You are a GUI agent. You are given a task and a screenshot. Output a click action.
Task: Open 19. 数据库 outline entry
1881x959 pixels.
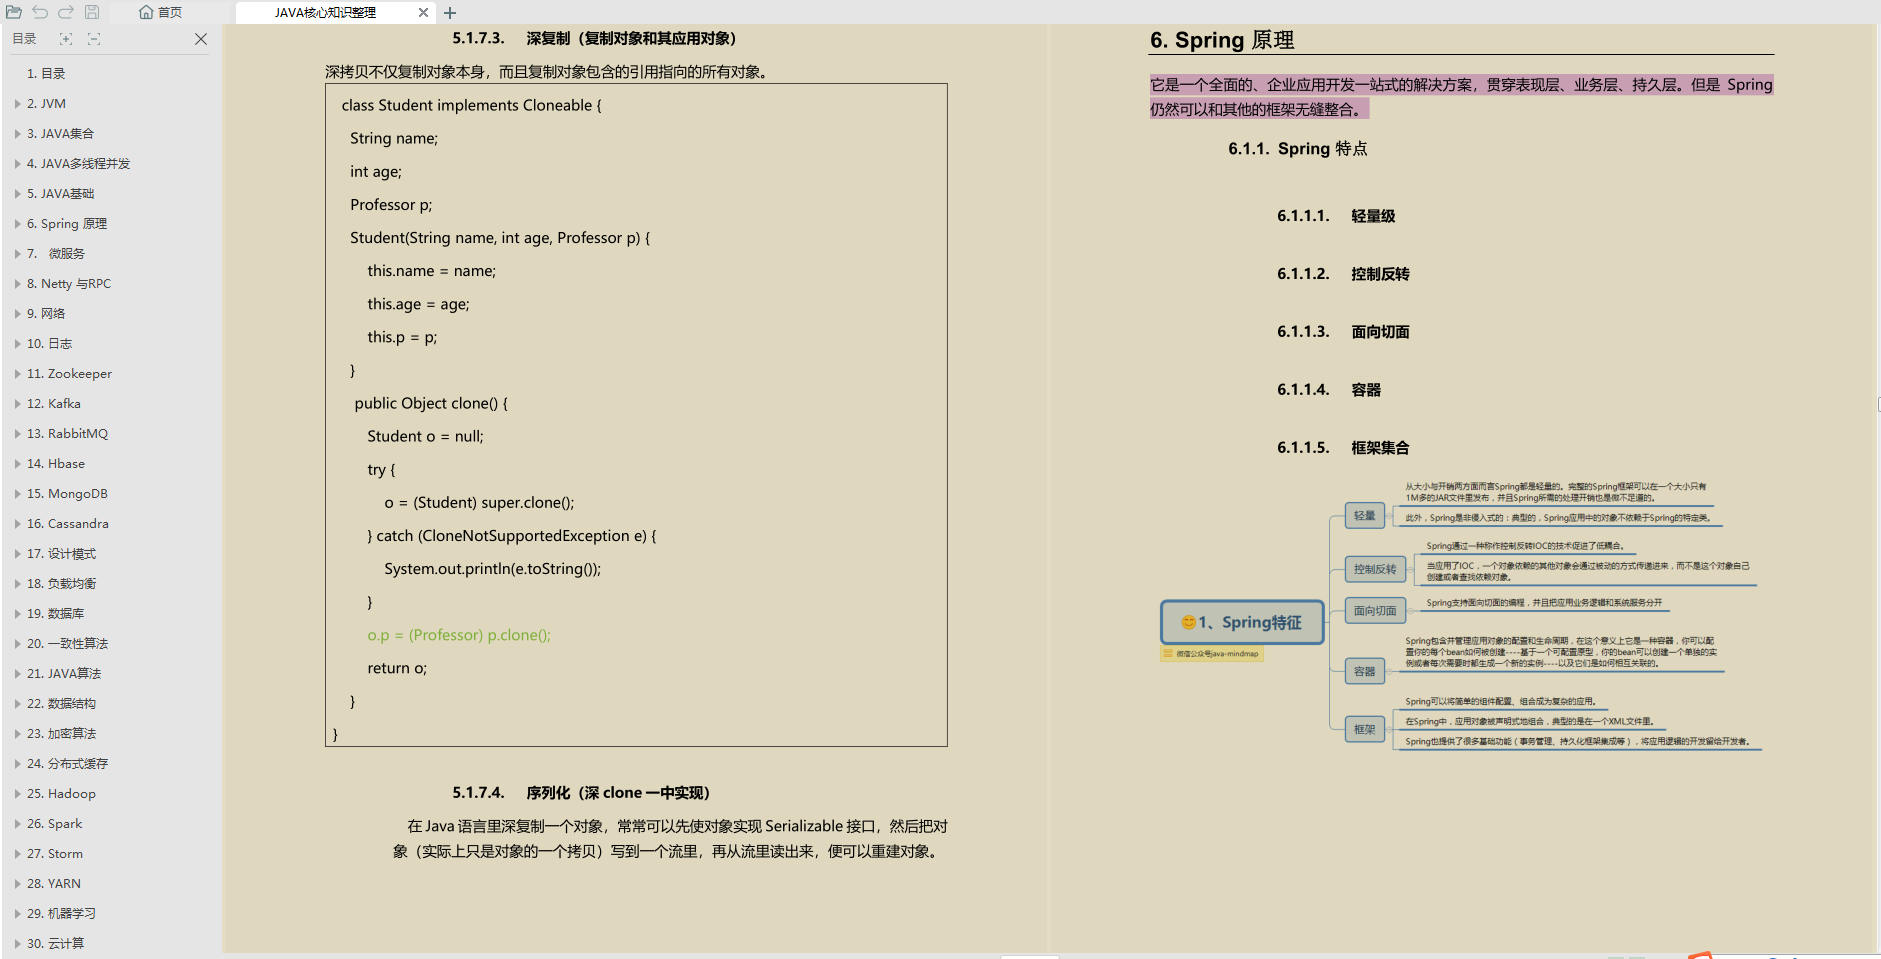point(55,614)
